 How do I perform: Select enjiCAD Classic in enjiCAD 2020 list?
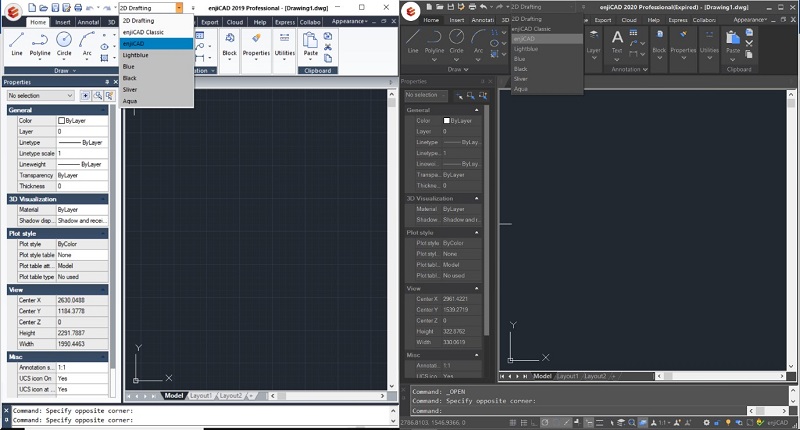point(547,29)
